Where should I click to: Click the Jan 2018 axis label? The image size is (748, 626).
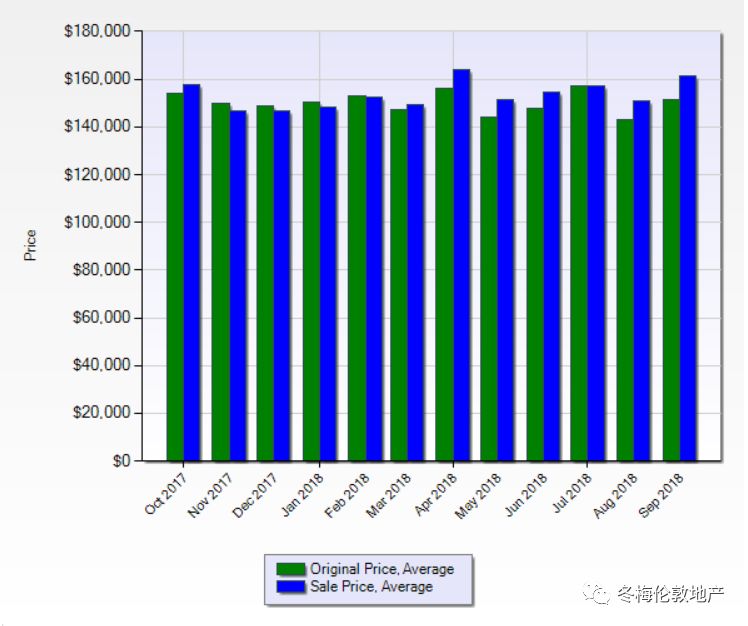[x=302, y=494]
